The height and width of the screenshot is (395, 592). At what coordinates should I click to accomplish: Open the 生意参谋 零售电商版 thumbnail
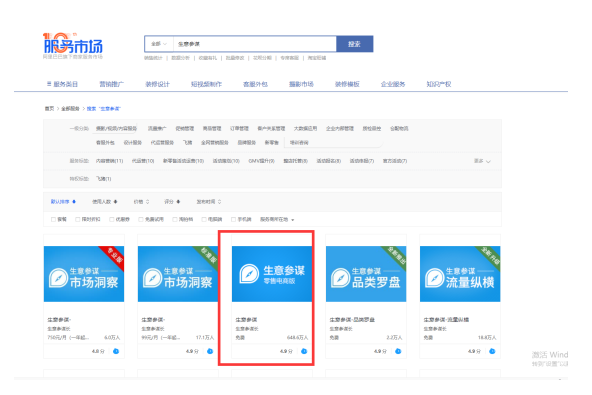[x=272, y=274]
